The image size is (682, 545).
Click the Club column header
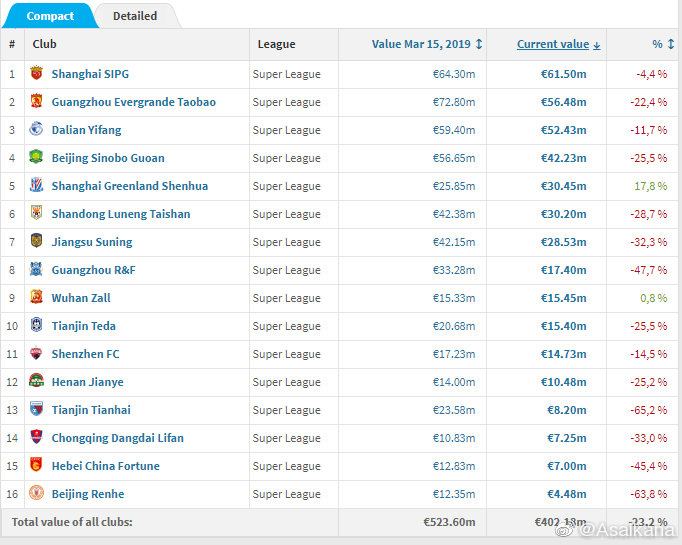tap(44, 44)
